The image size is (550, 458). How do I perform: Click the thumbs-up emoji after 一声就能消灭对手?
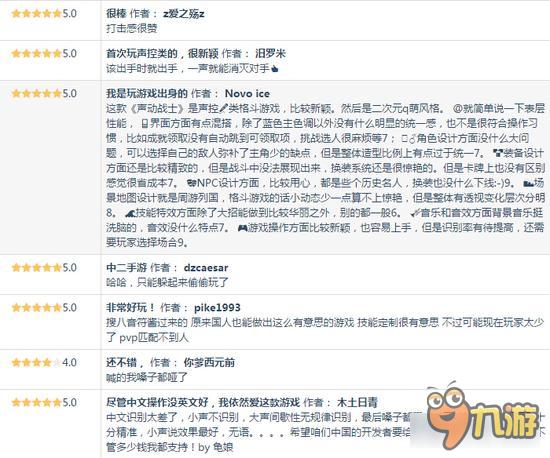(275, 69)
